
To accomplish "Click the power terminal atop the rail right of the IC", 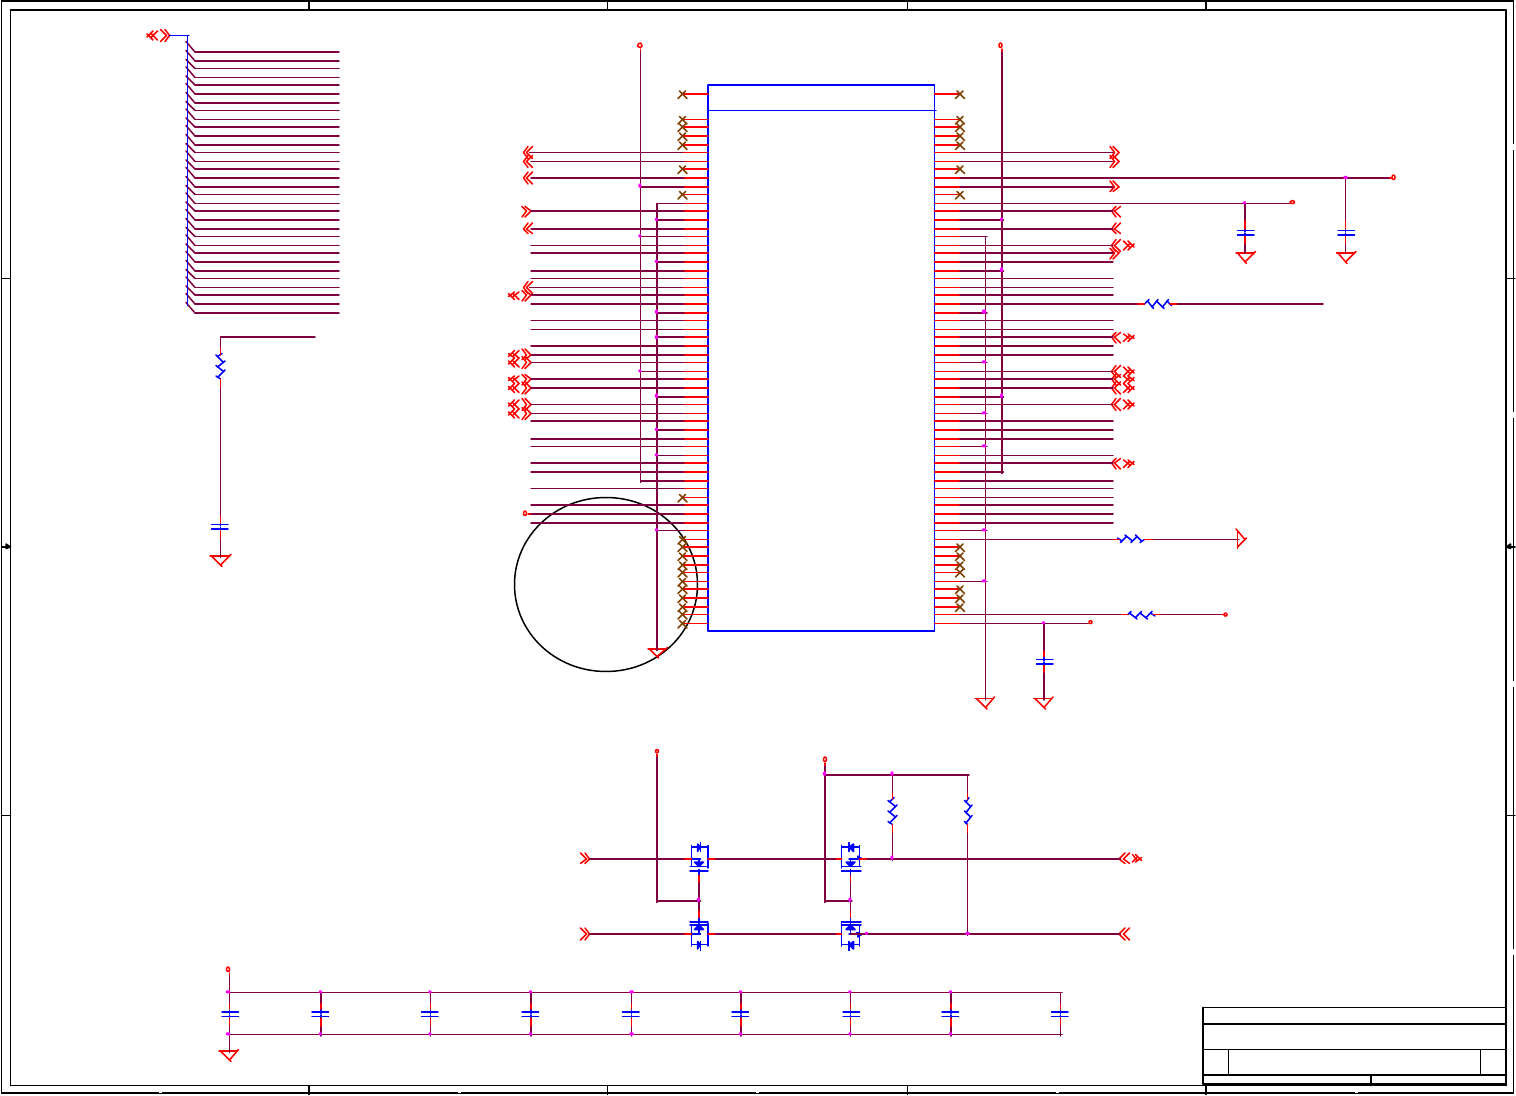I will pyautogui.click(x=1001, y=45).
